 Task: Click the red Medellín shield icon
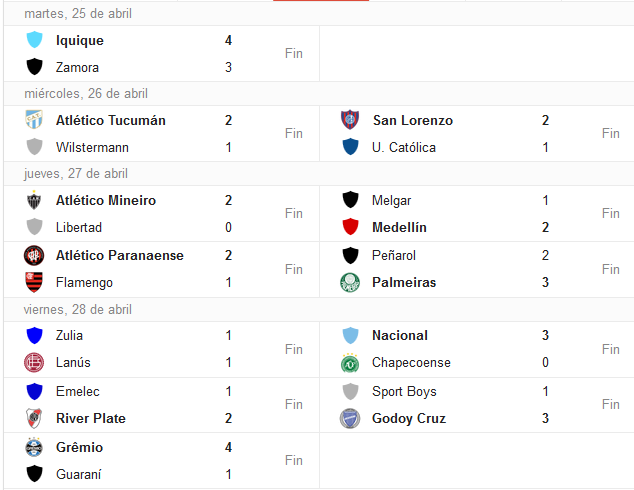tap(350, 227)
